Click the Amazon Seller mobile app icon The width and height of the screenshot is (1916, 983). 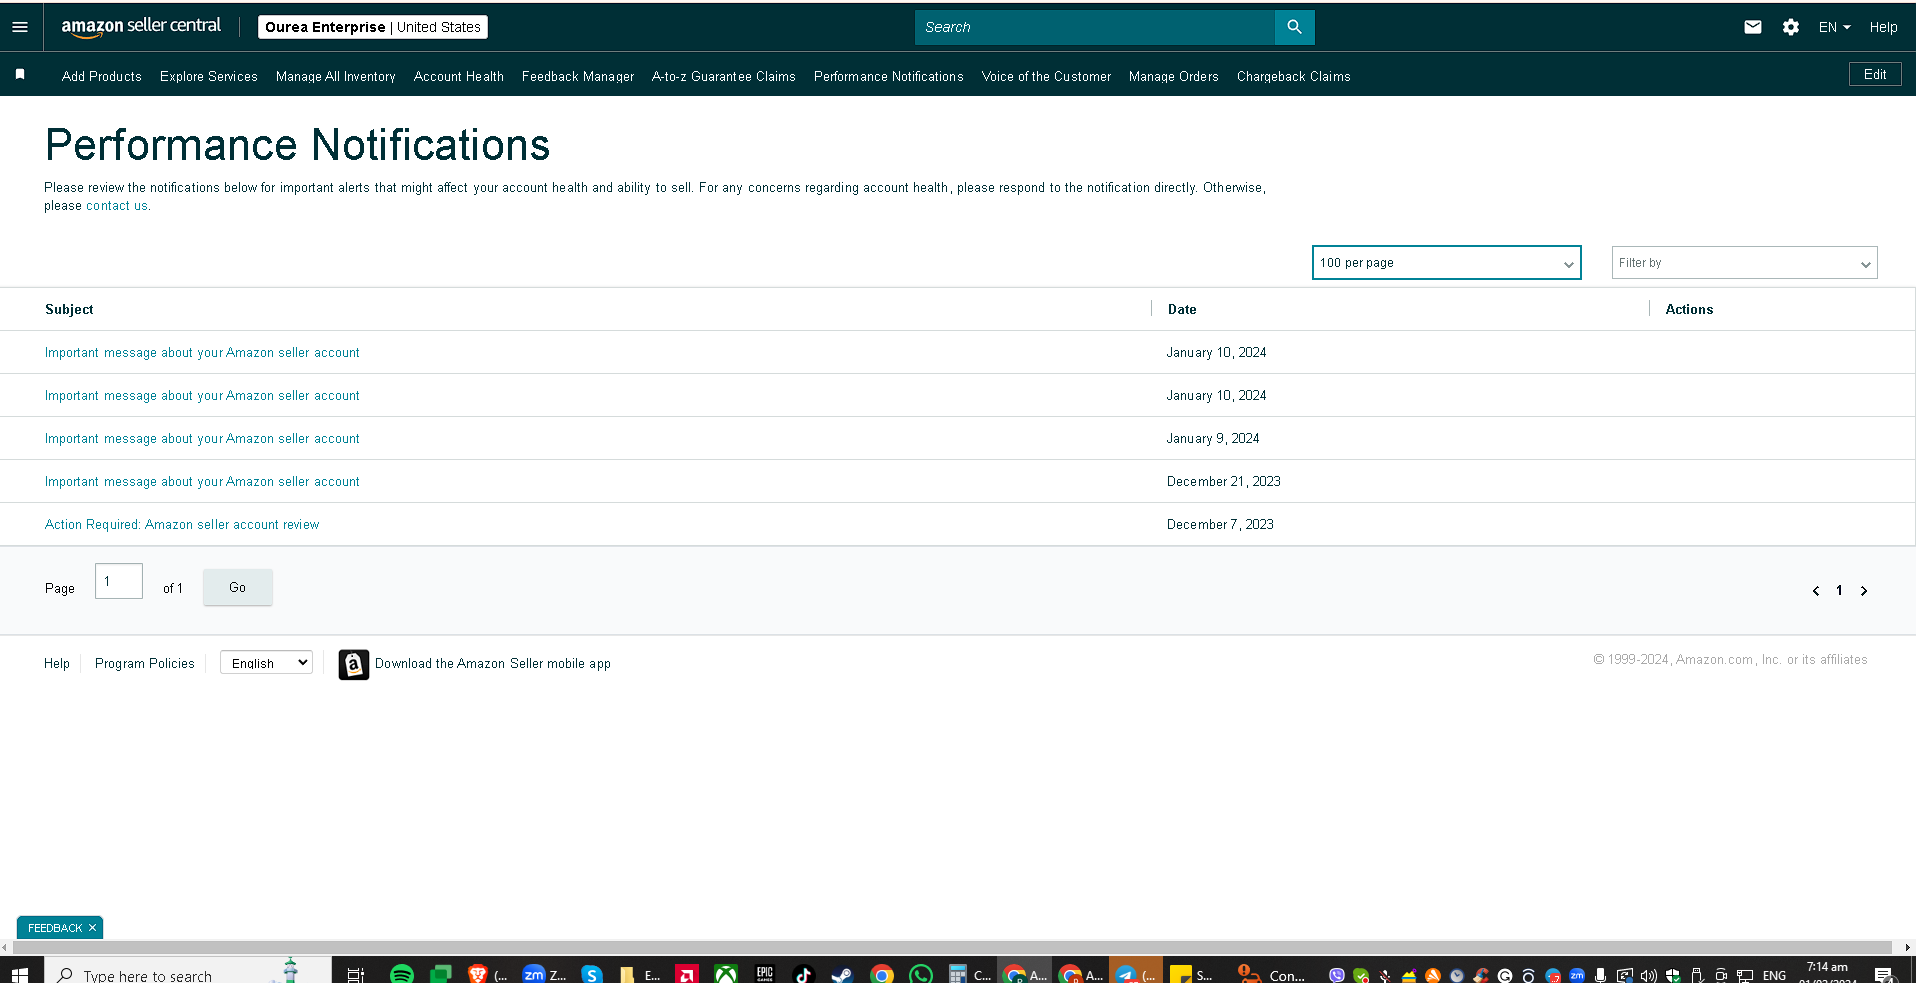click(353, 664)
